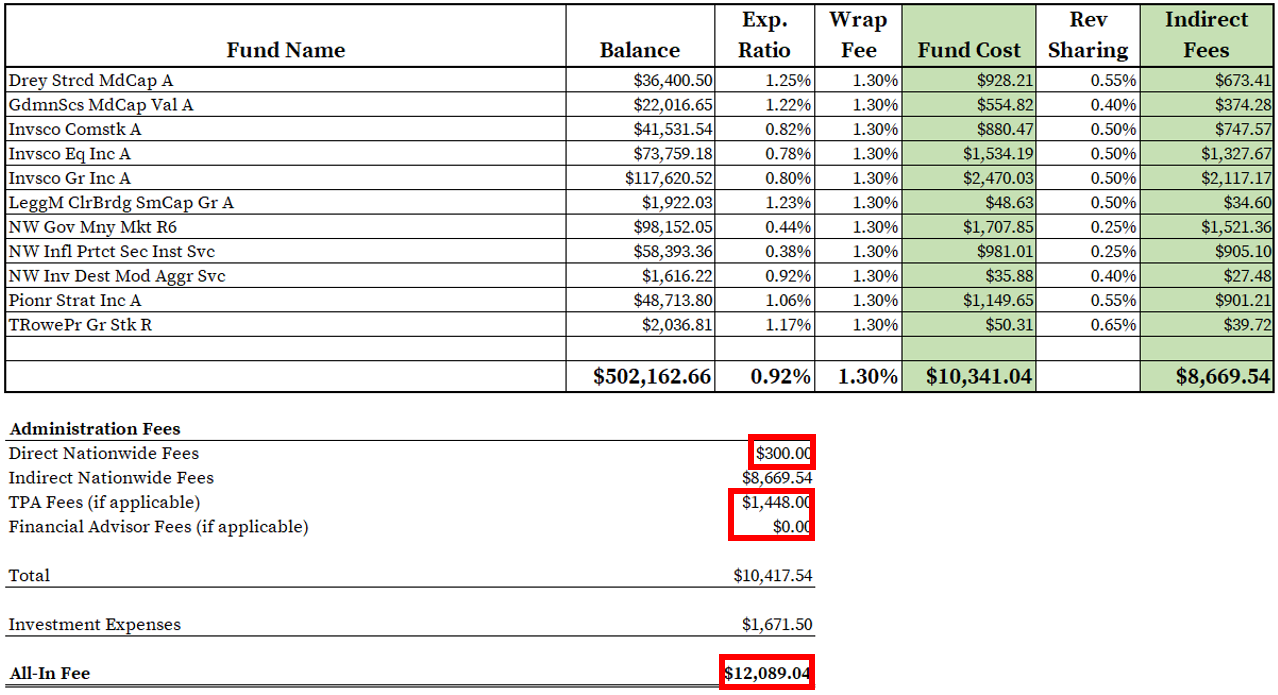Click the Financial Advisor Fees $0.00 cell

click(790, 526)
